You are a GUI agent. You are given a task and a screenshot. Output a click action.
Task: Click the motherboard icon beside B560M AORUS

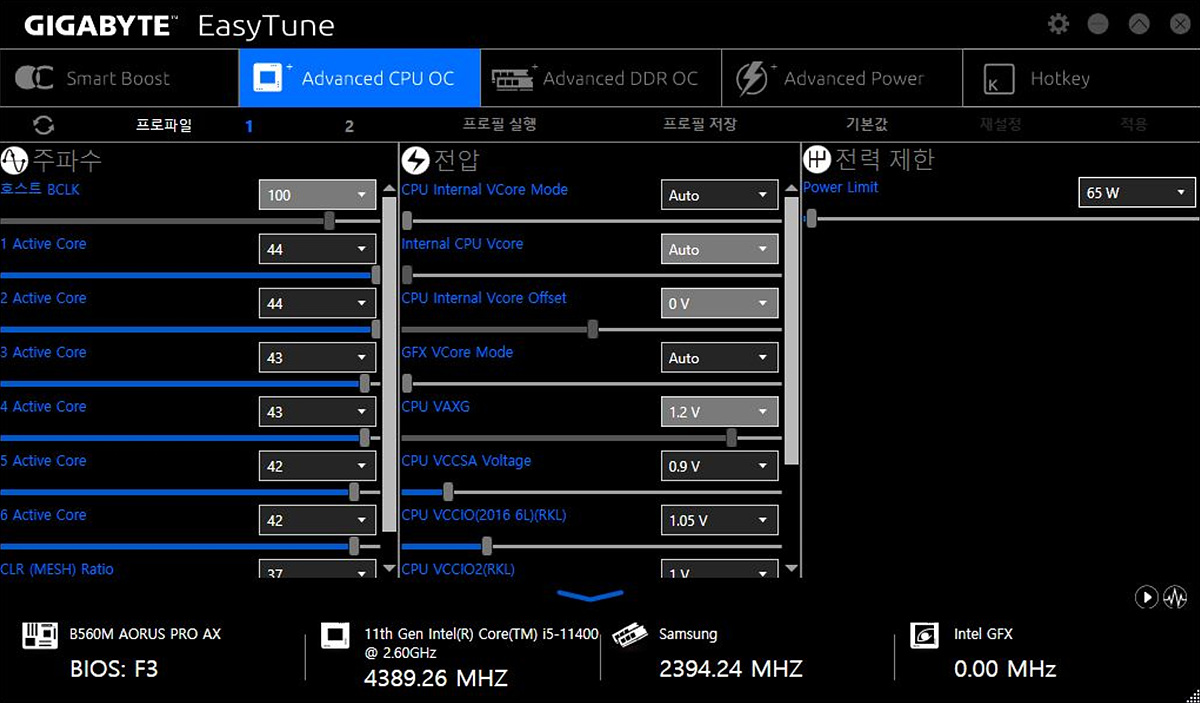[38, 635]
